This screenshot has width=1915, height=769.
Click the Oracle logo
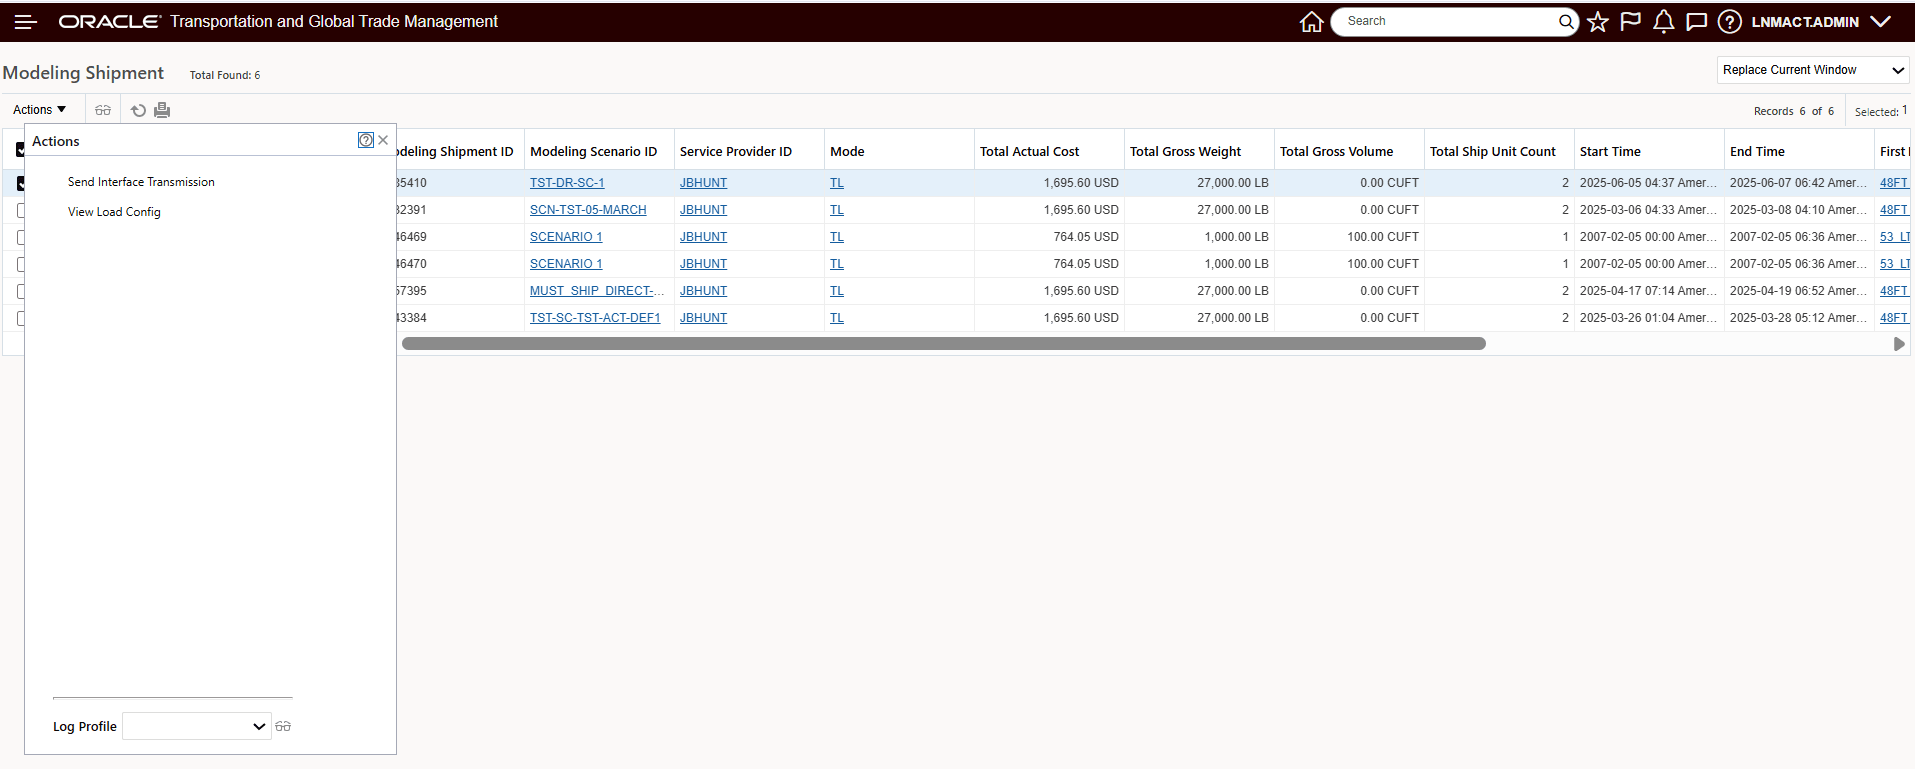click(x=110, y=21)
